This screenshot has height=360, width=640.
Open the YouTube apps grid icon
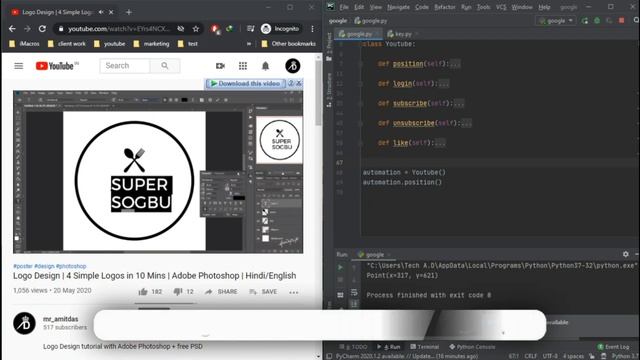(x=243, y=66)
